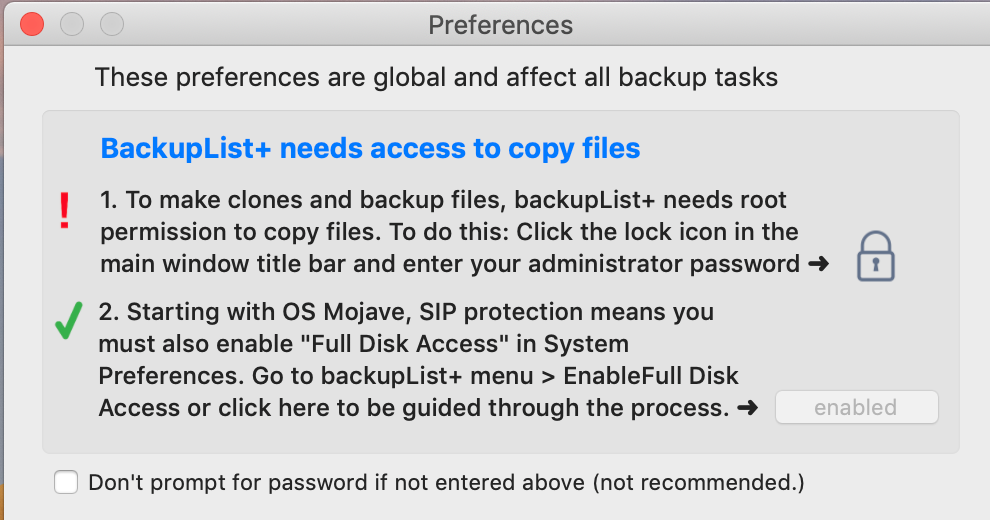
Task: Click the 'These preferences are global' description text
Action: click(x=436, y=77)
